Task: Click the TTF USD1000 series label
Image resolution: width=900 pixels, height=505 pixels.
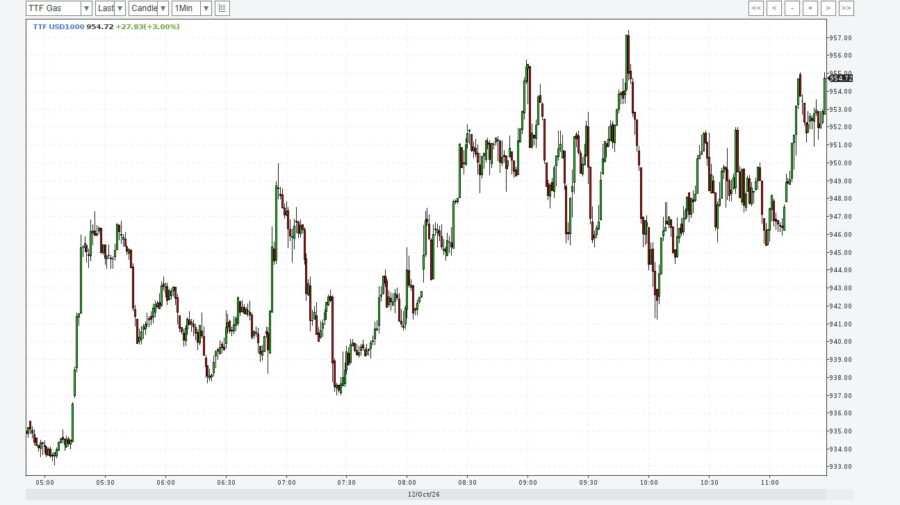Action: [59, 26]
